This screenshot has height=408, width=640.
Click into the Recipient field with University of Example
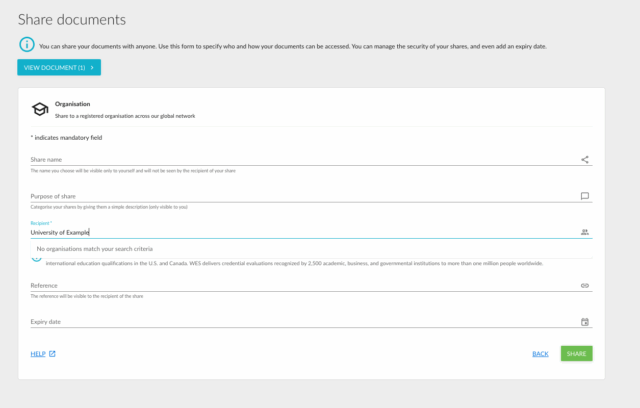click(x=300, y=232)
